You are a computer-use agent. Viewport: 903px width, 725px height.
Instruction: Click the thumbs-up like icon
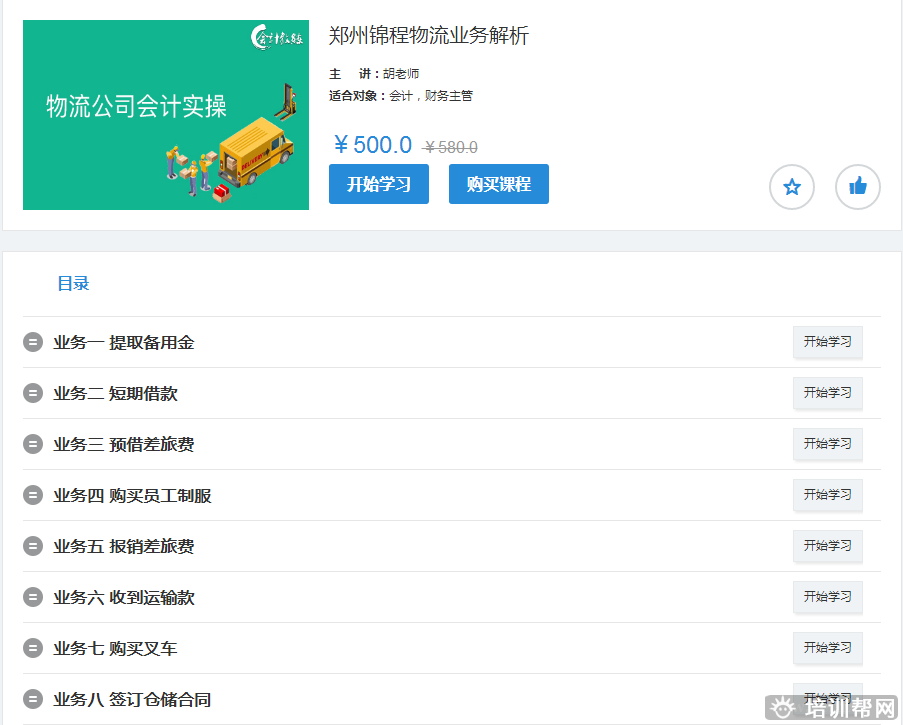(858, 187)
